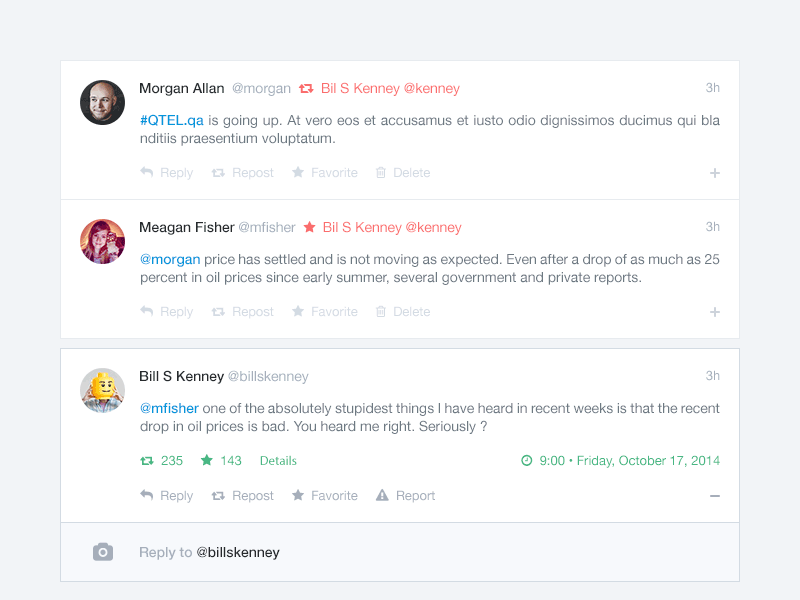Image resolution: width=800 pixels, height=600 pixels.
Task: Expand Meagan Fisher's tweet with the plus icon
Action: coord(715,311)
